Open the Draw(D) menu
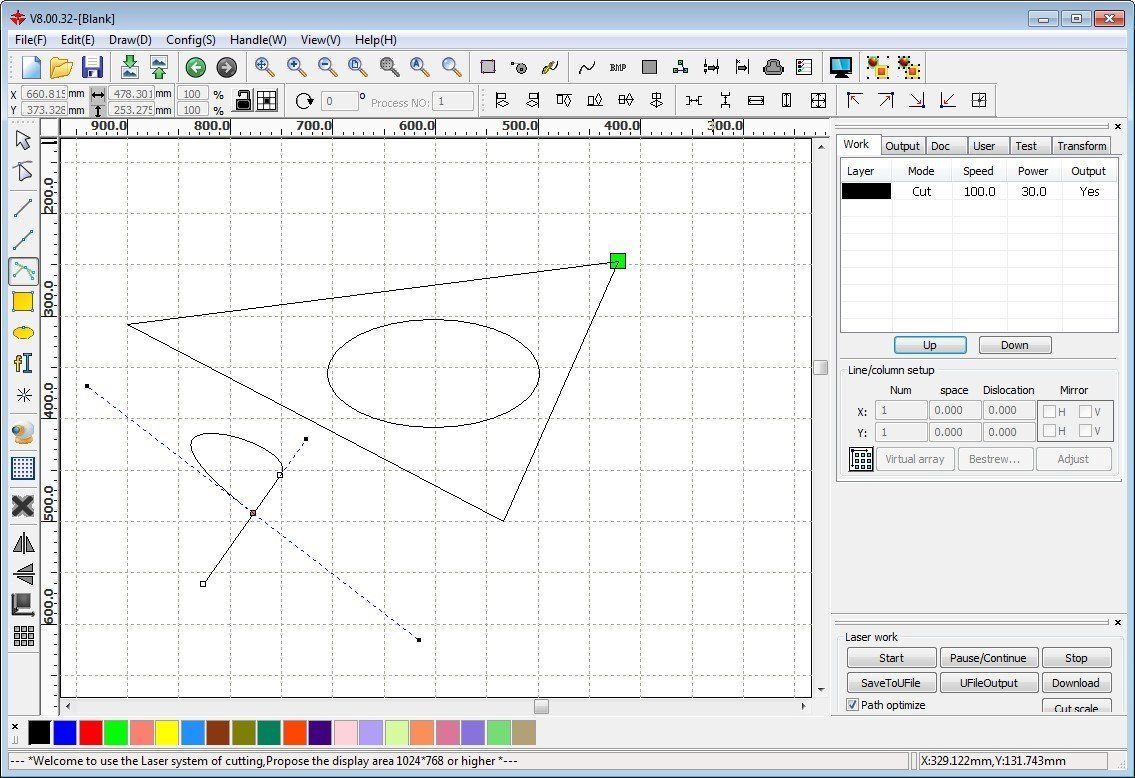This screenshot has width=1135, height=778. click(x=130, y=40)
